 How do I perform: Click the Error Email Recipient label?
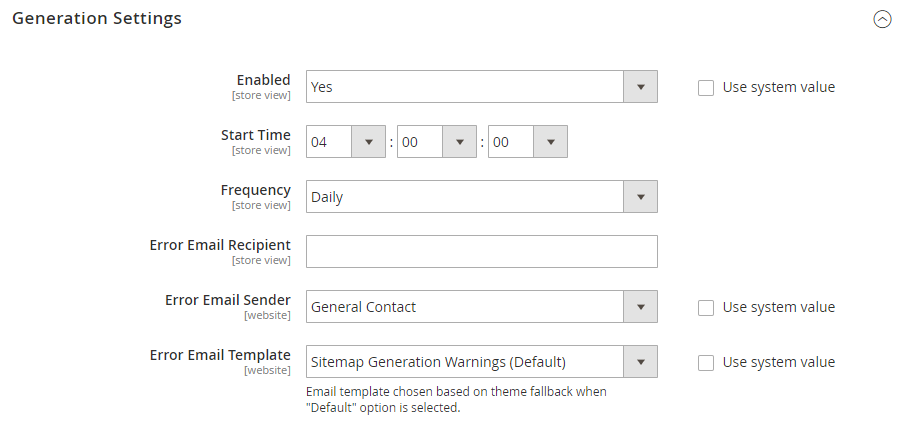point(220,245)
